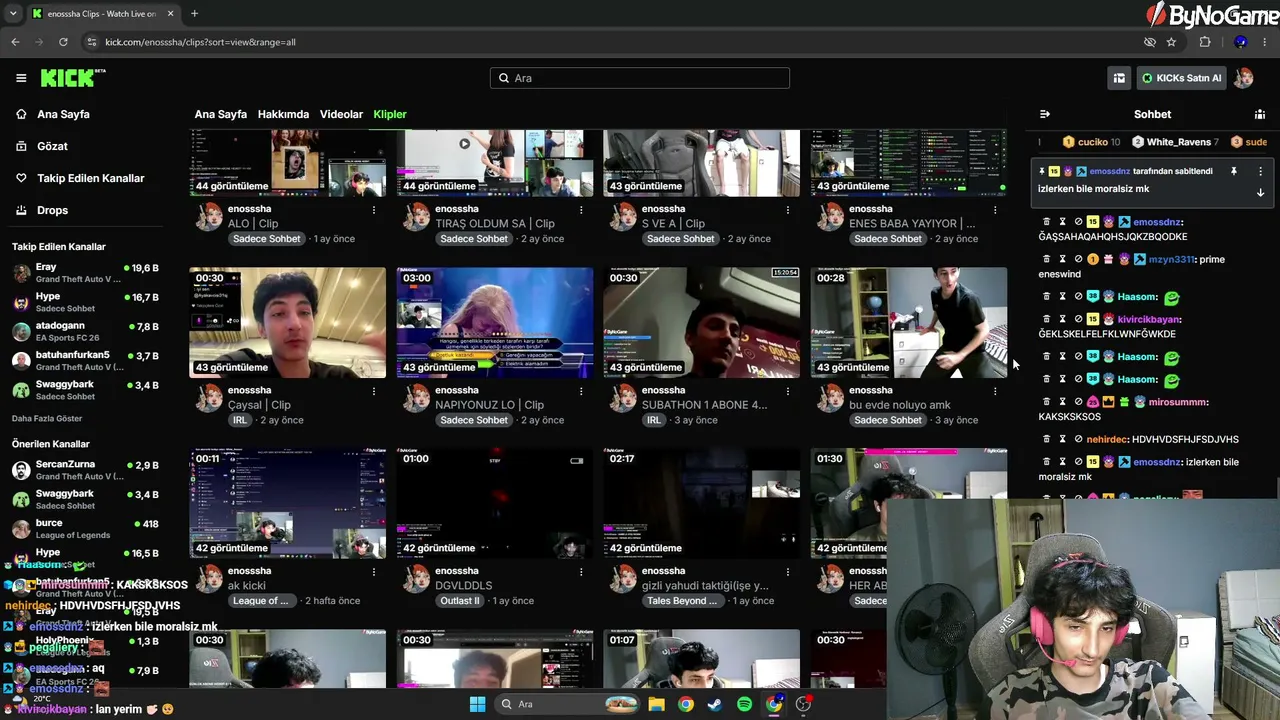Open Spotify from the taskbar

[x=744, y=704]
